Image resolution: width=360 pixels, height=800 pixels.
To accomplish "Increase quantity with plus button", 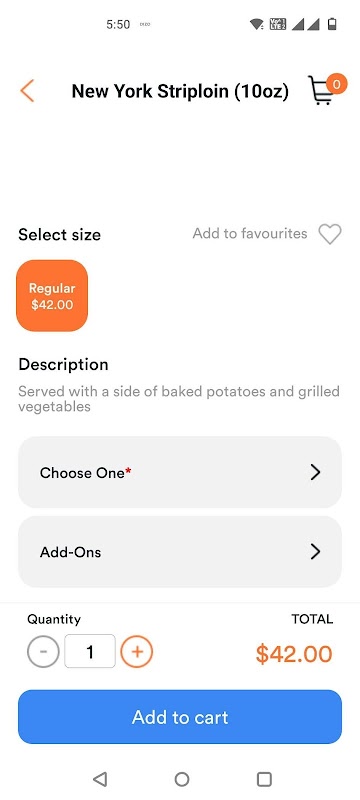I will [x=137, y=652].
